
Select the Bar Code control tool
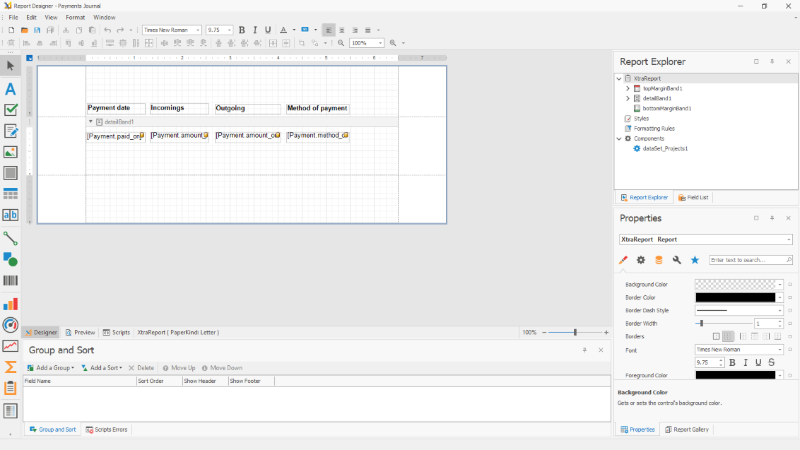click(11, 281)
